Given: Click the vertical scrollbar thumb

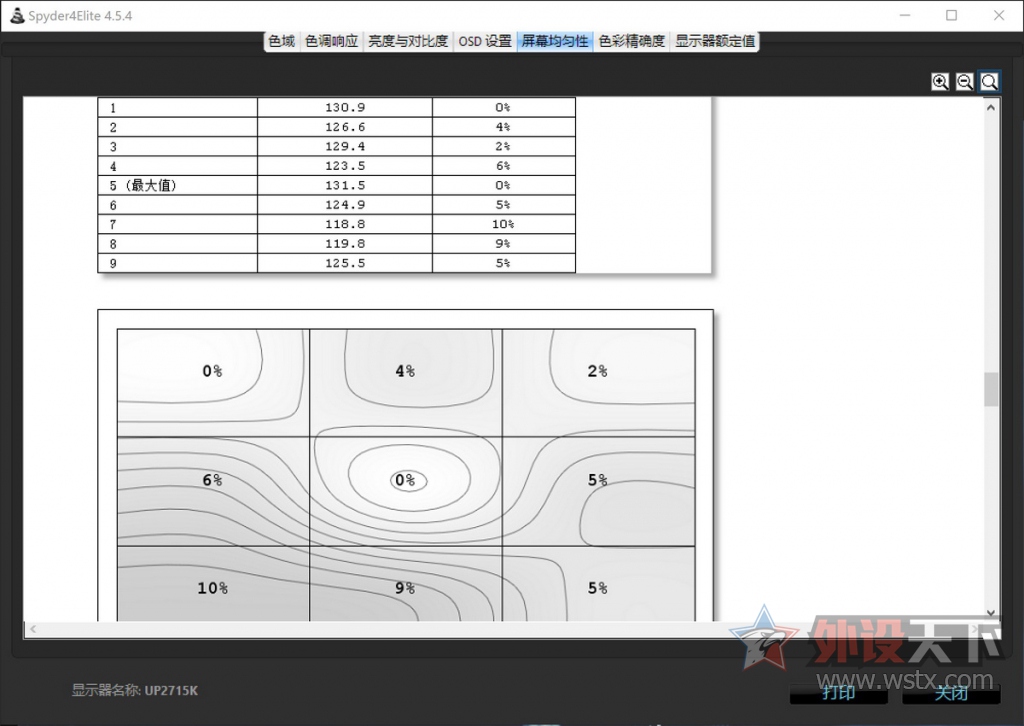Looking at the screenshot, I should pos(991,389).
